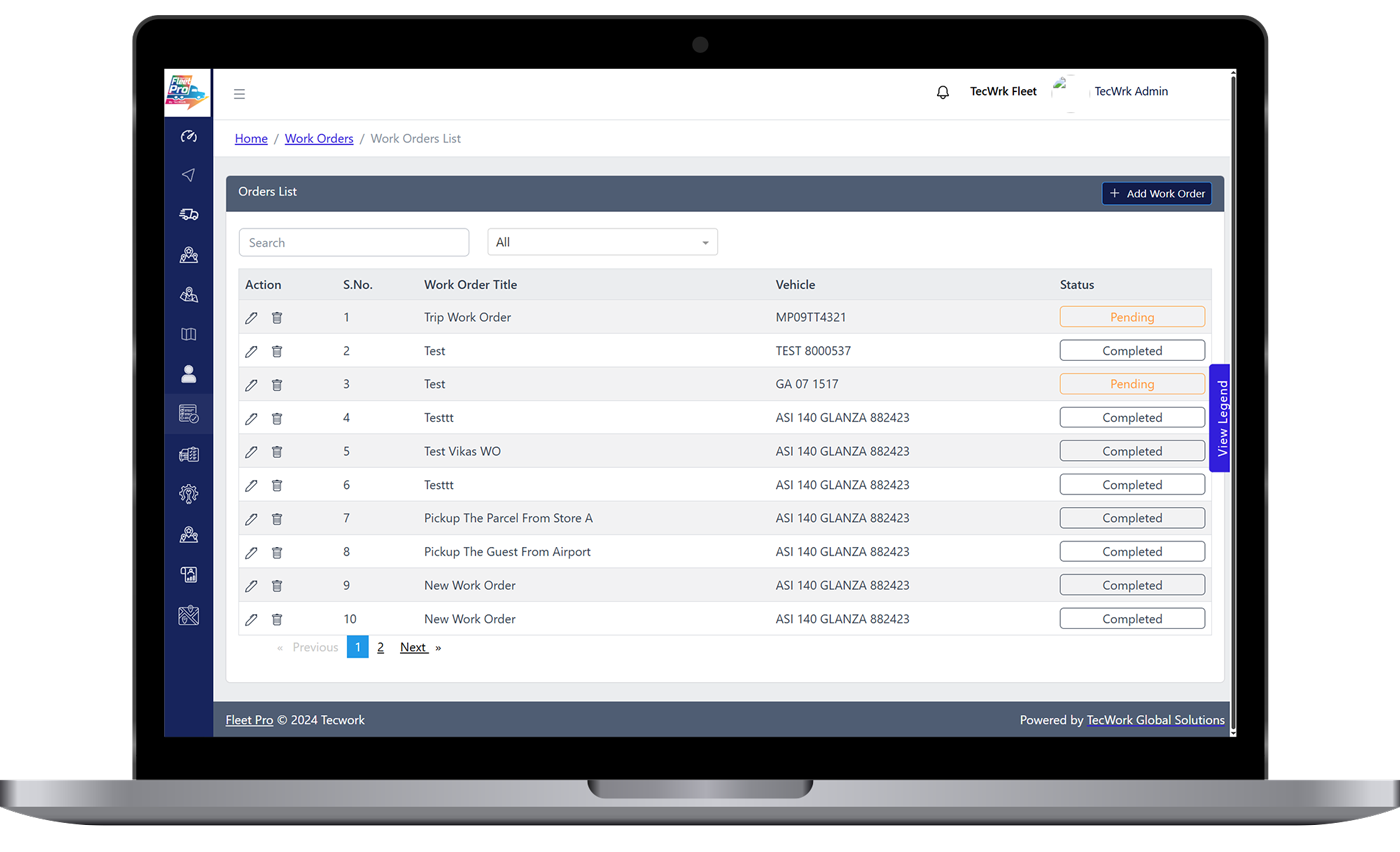Select the work orders checklist icon in sidebar
Viewport: 1400px width, 852px height.
point(189,414)
